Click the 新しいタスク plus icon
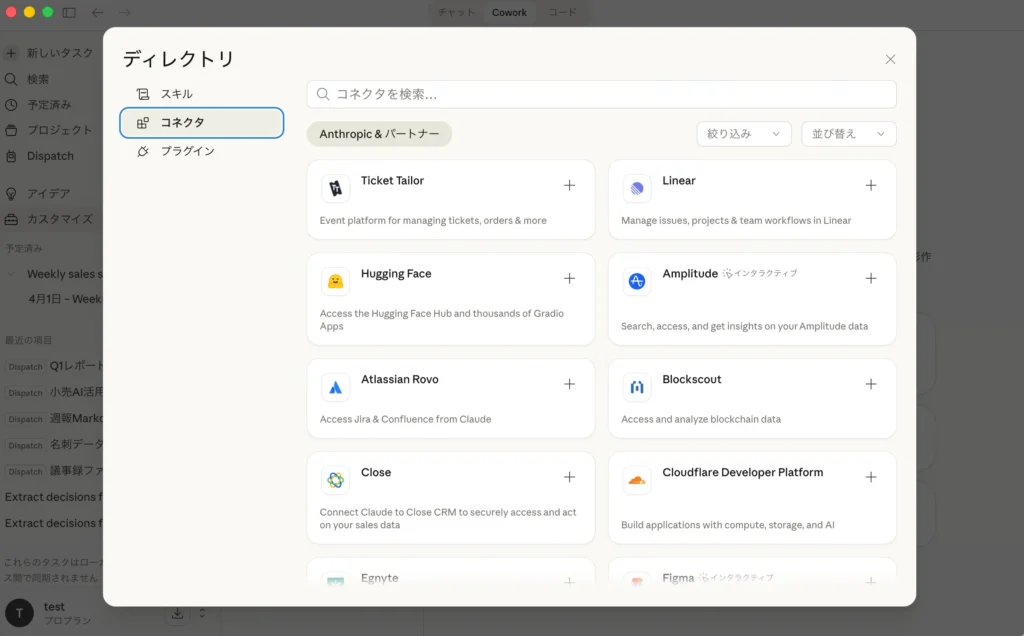 (x=11, y=53)
